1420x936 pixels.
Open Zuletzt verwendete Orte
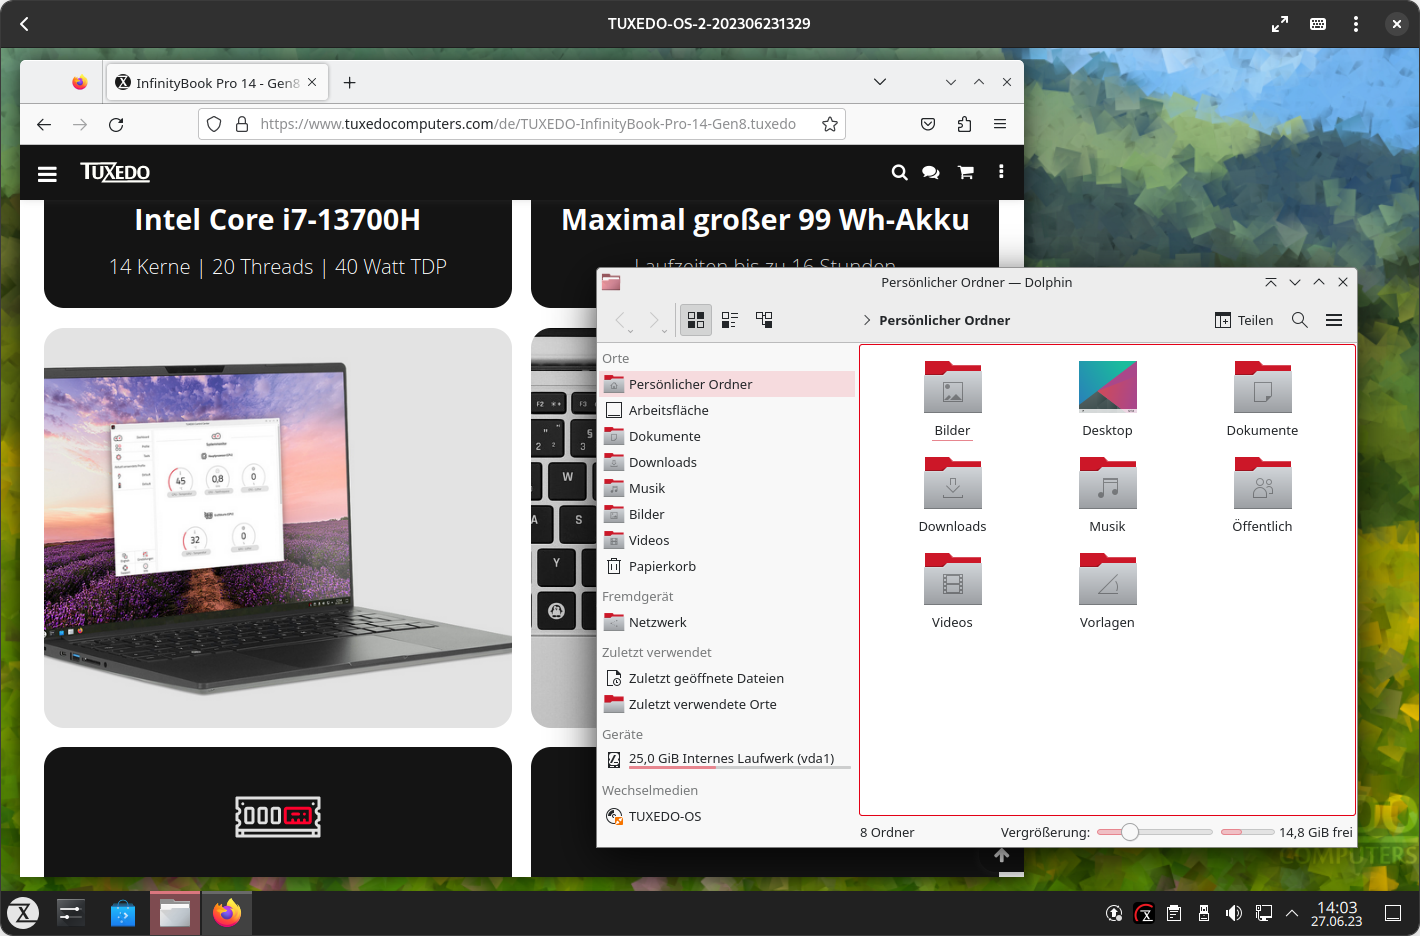pos(727,704)
